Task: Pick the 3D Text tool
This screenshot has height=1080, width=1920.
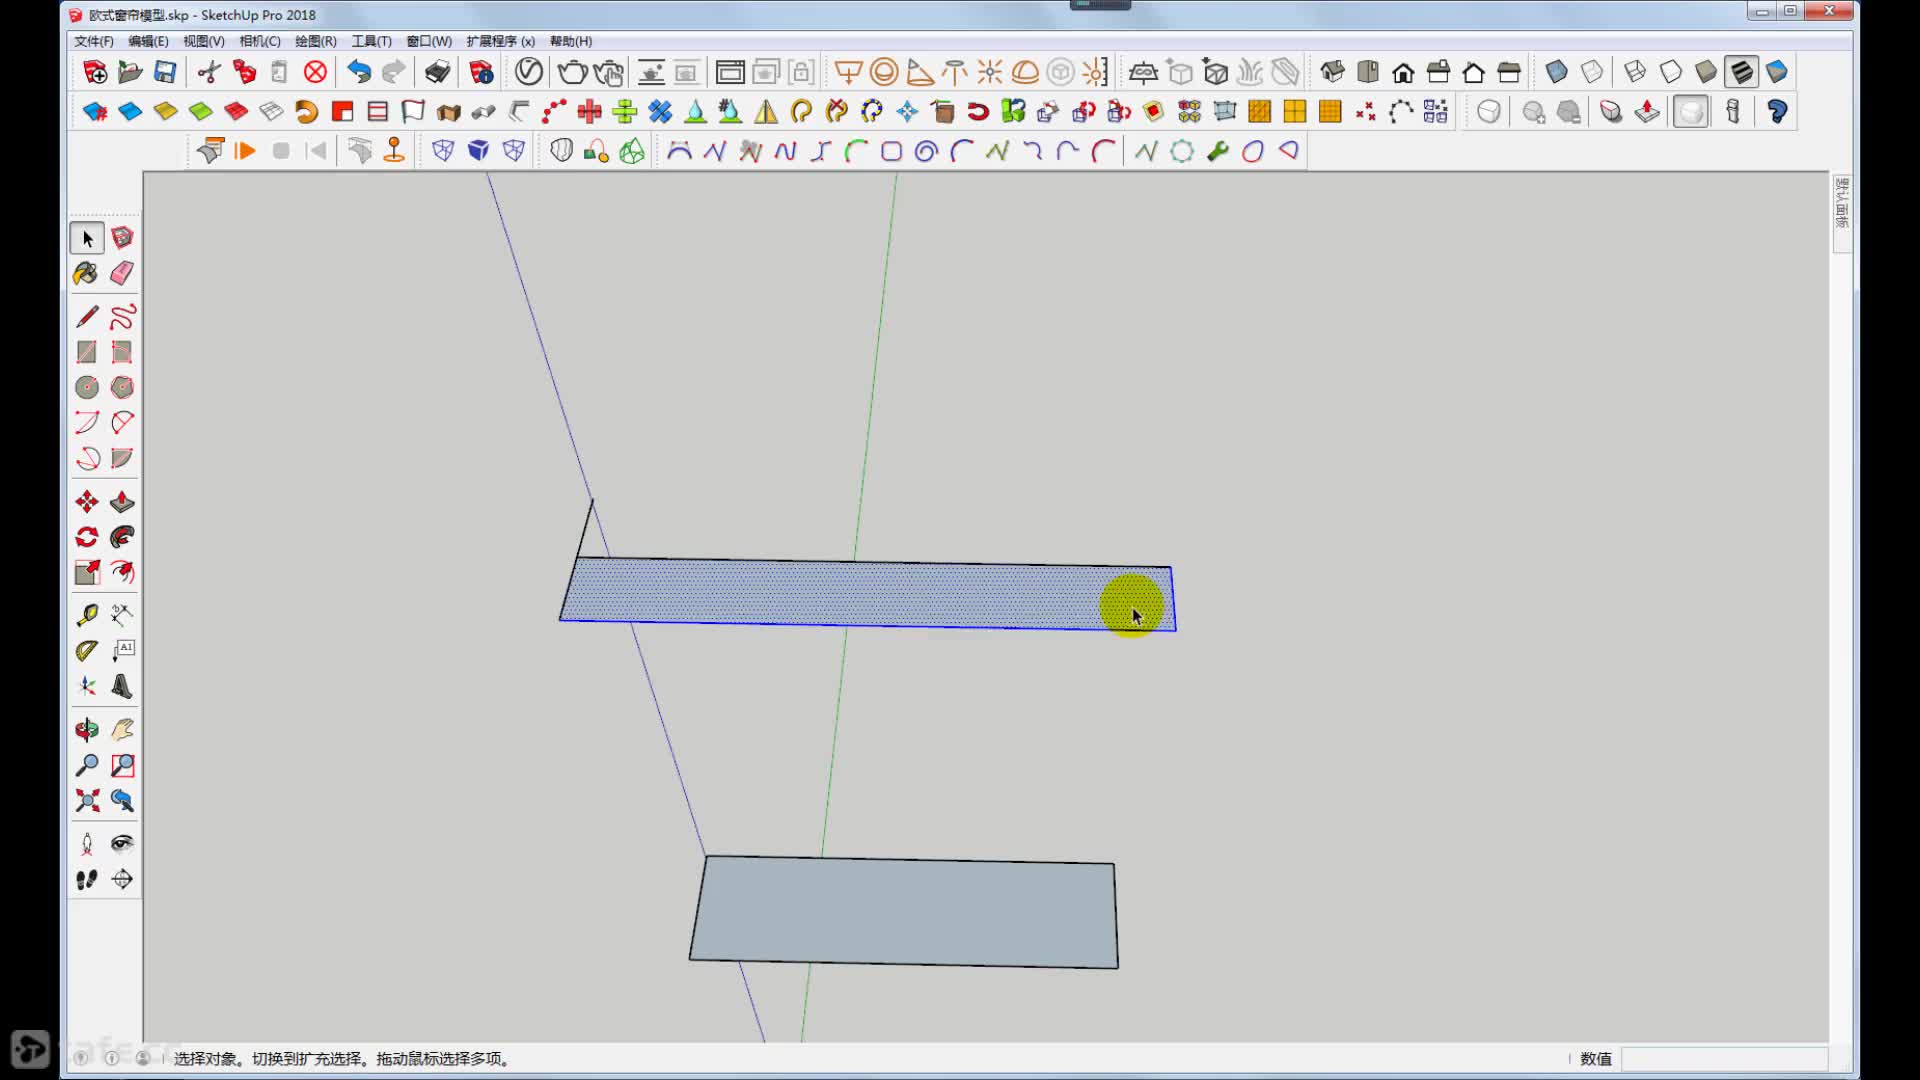Action: coord(122,686)
